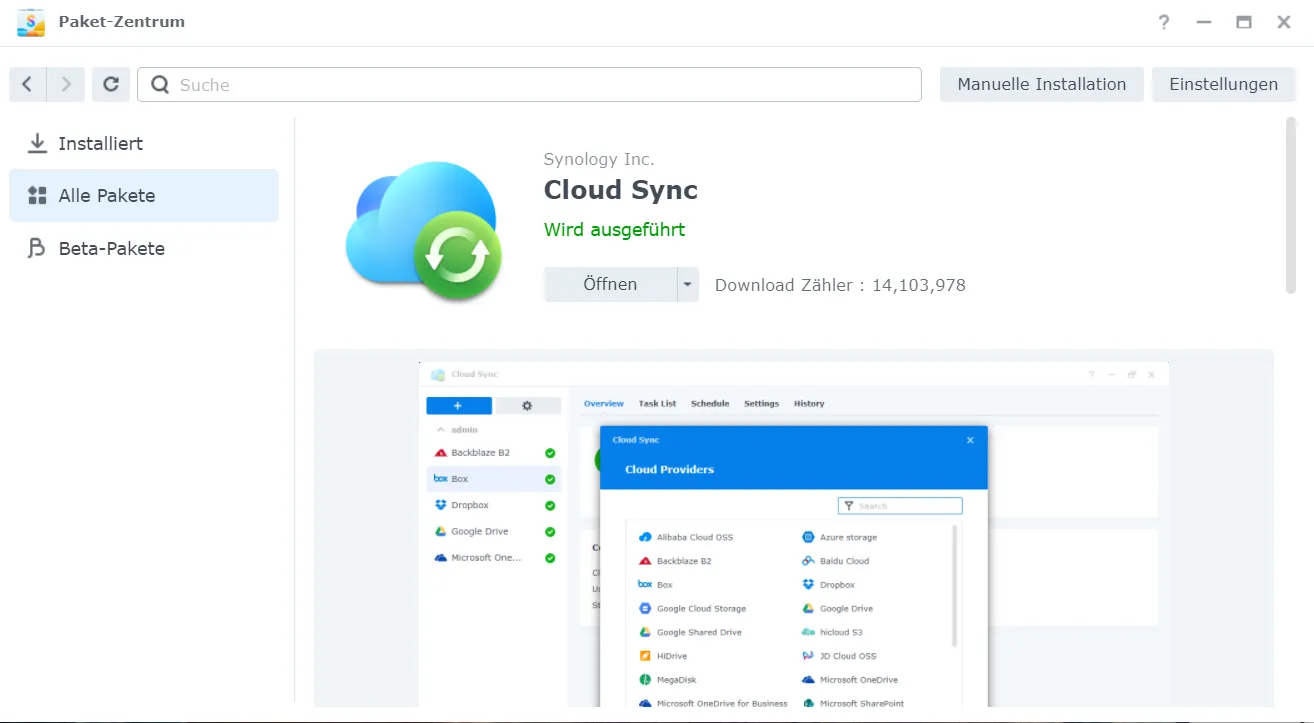This screenshot has height=723, width=1314.
Task: Minimize the Paket-Zentrum window
Action: pyautogui.click(x=1204, y=22)
